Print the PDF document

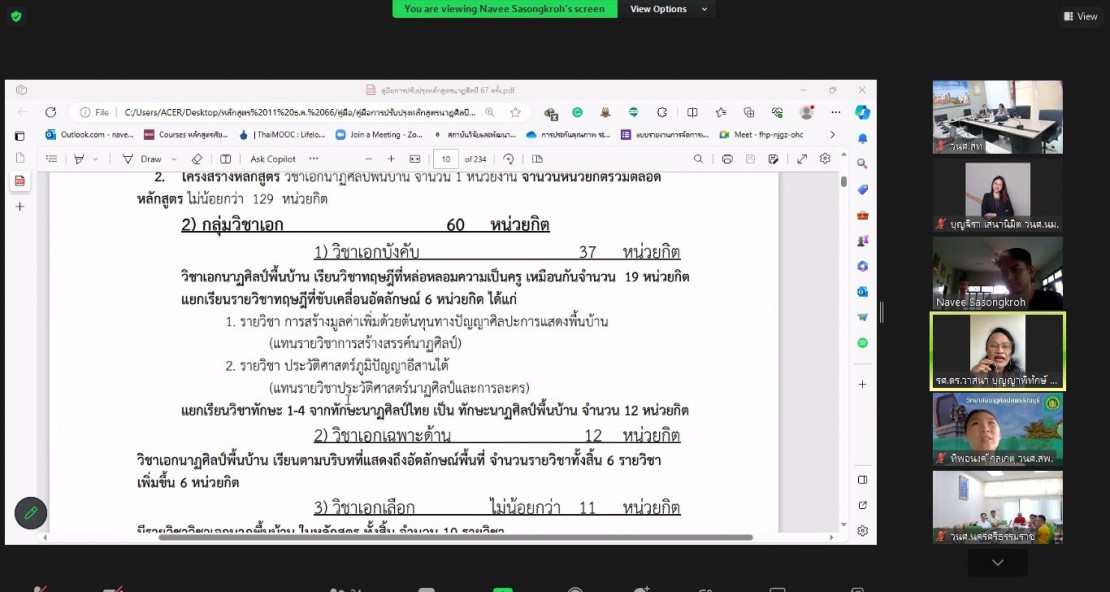pyautogui.click(x=727, y=159)
